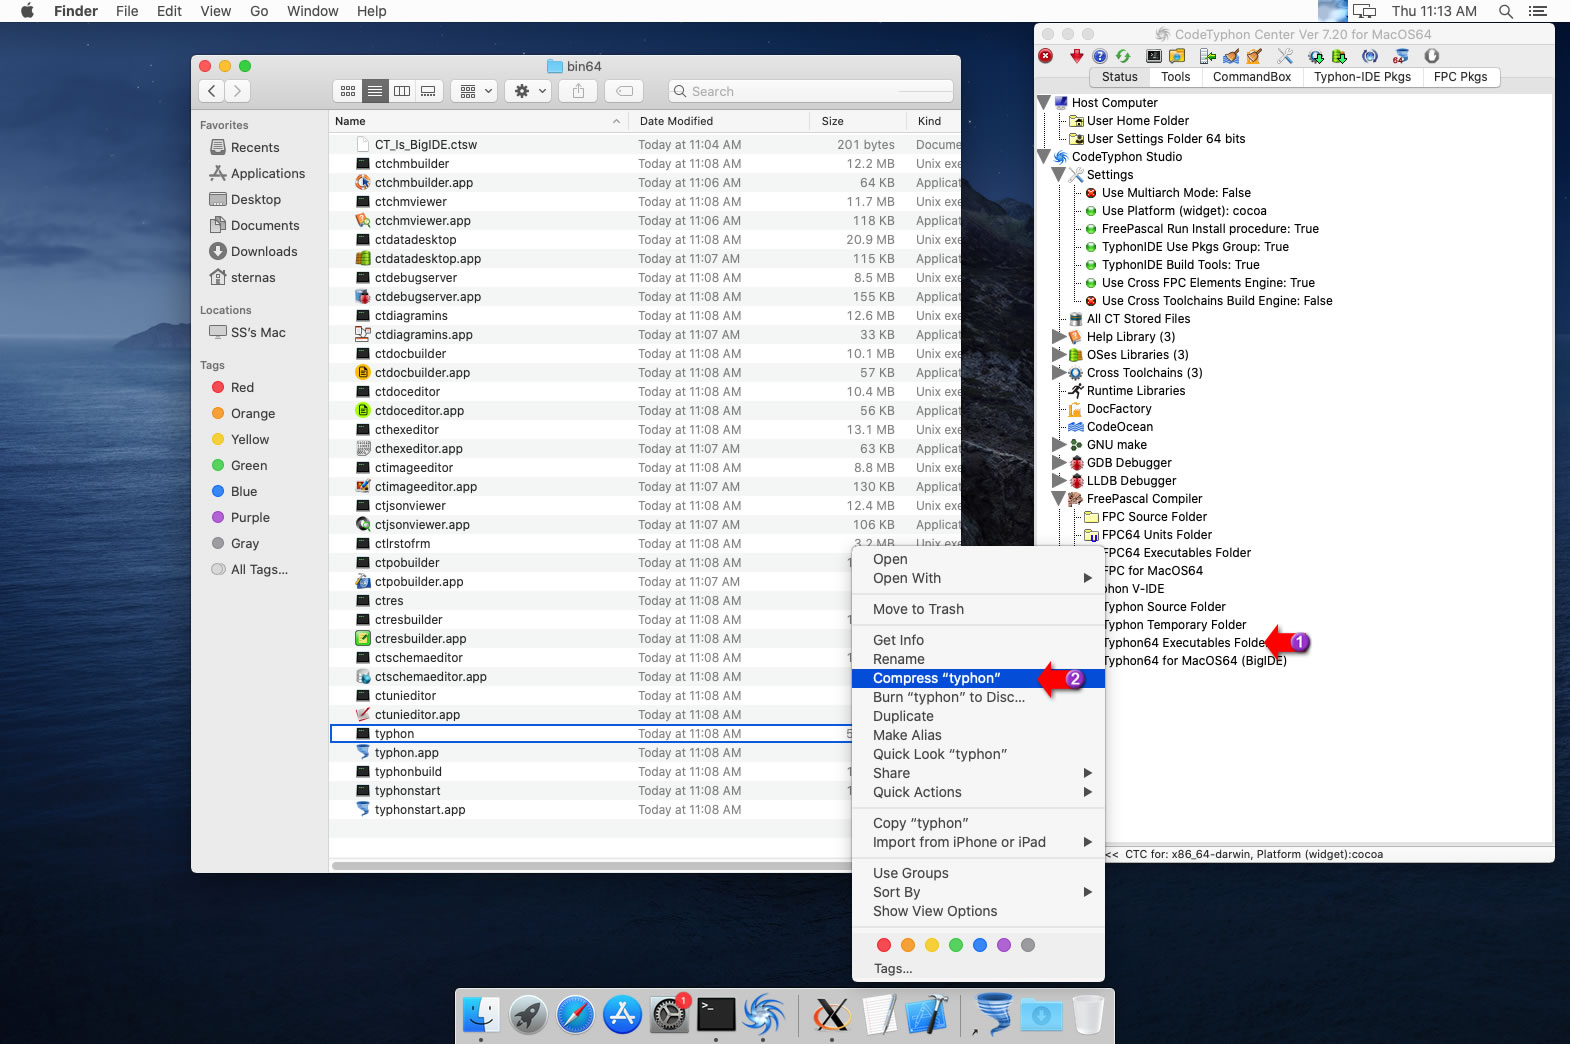This screenshot has height=1044, width=1570.
Task: Switch Finder to icon view
Action: click(347, 91)
